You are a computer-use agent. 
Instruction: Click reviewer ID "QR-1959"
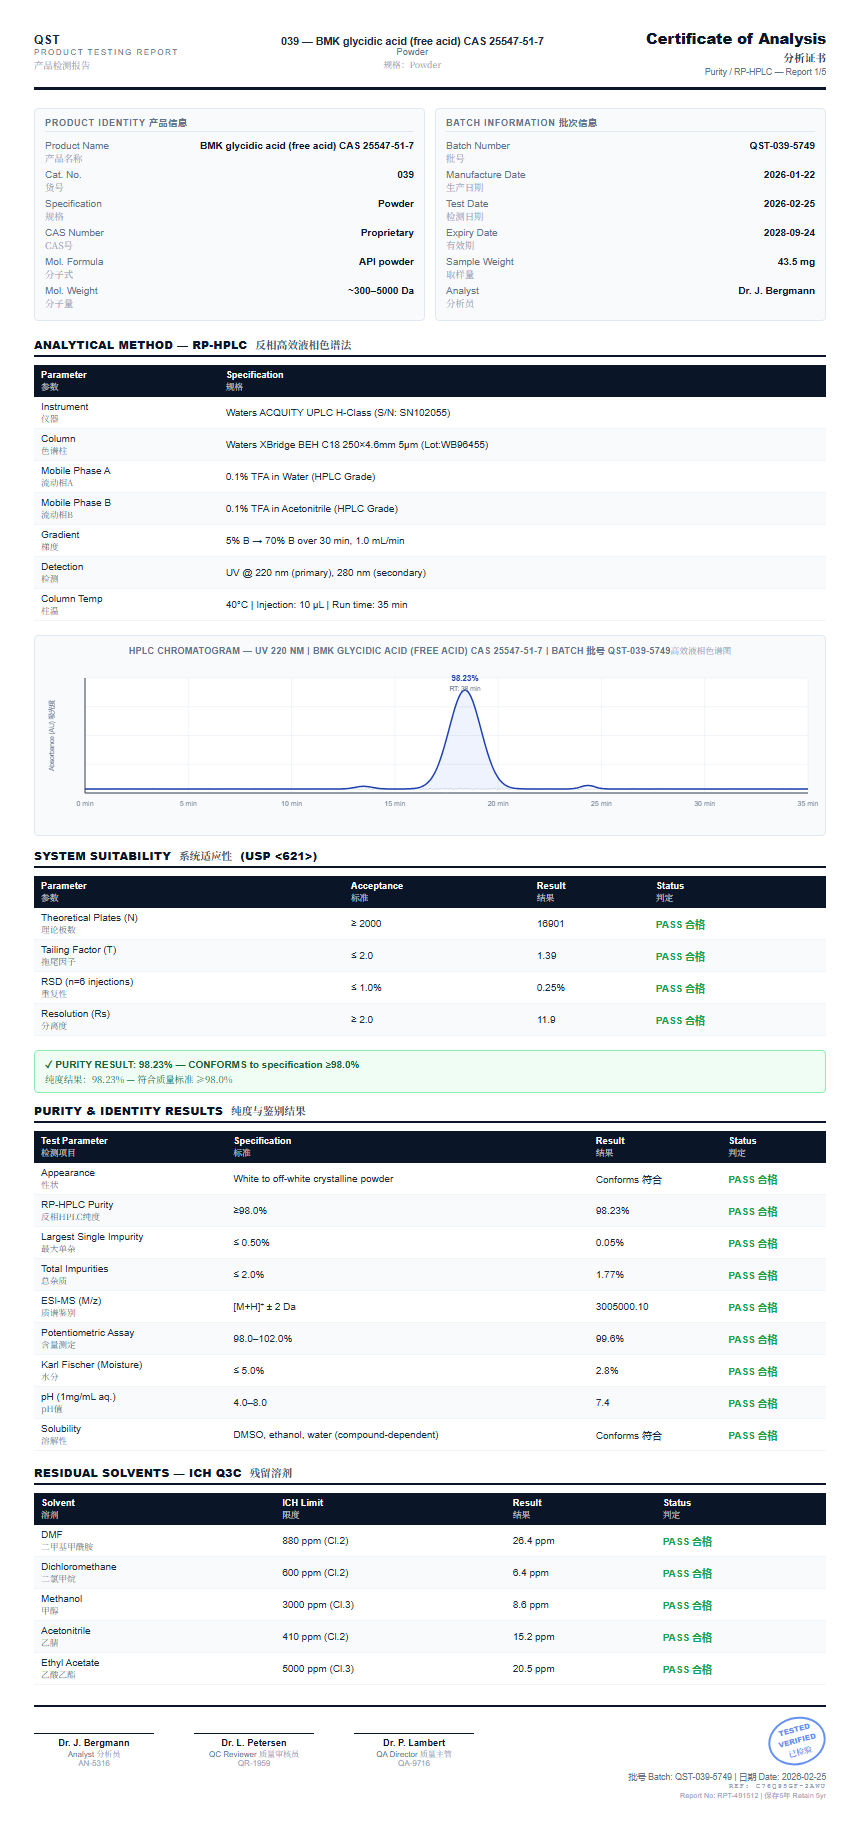click(x=254, y=1763)
